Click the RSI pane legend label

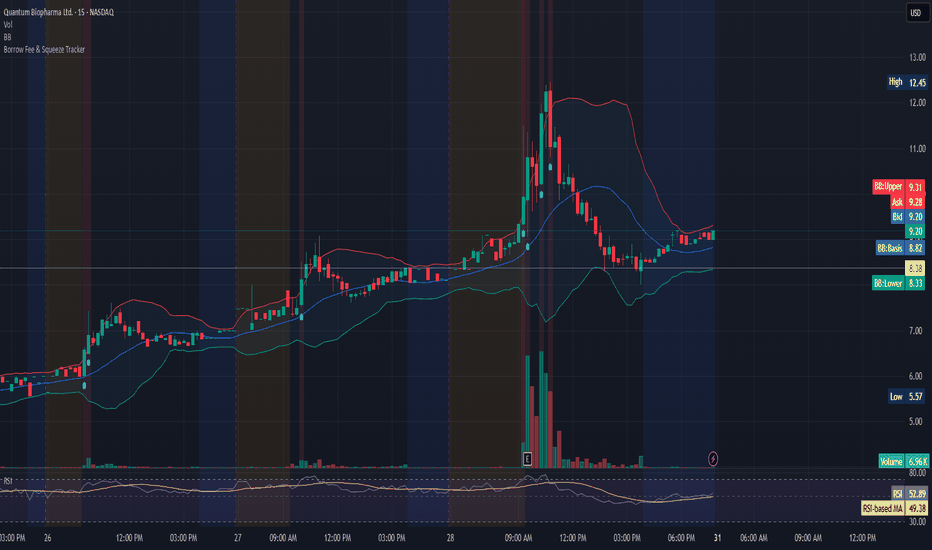(x=8, y=480)
